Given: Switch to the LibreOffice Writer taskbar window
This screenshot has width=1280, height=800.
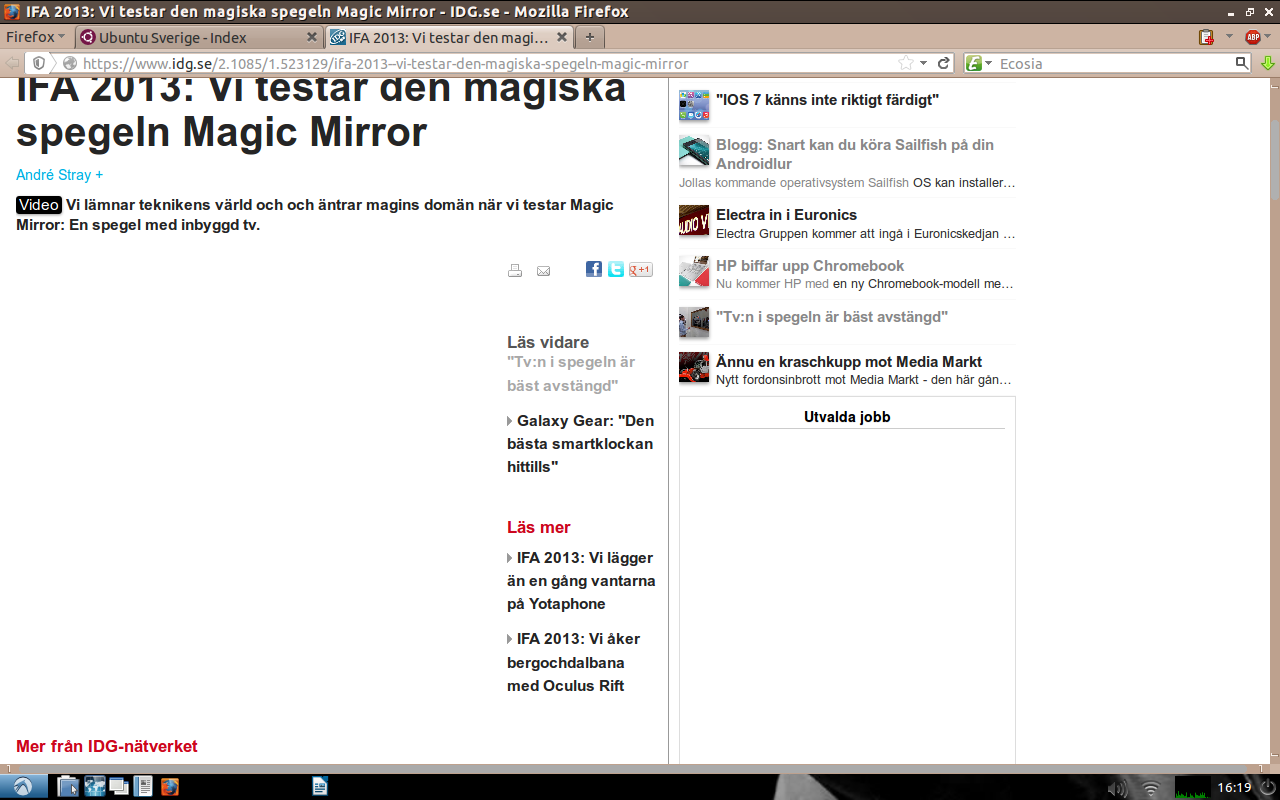Looking at the screenshot, I should point(320,787).
